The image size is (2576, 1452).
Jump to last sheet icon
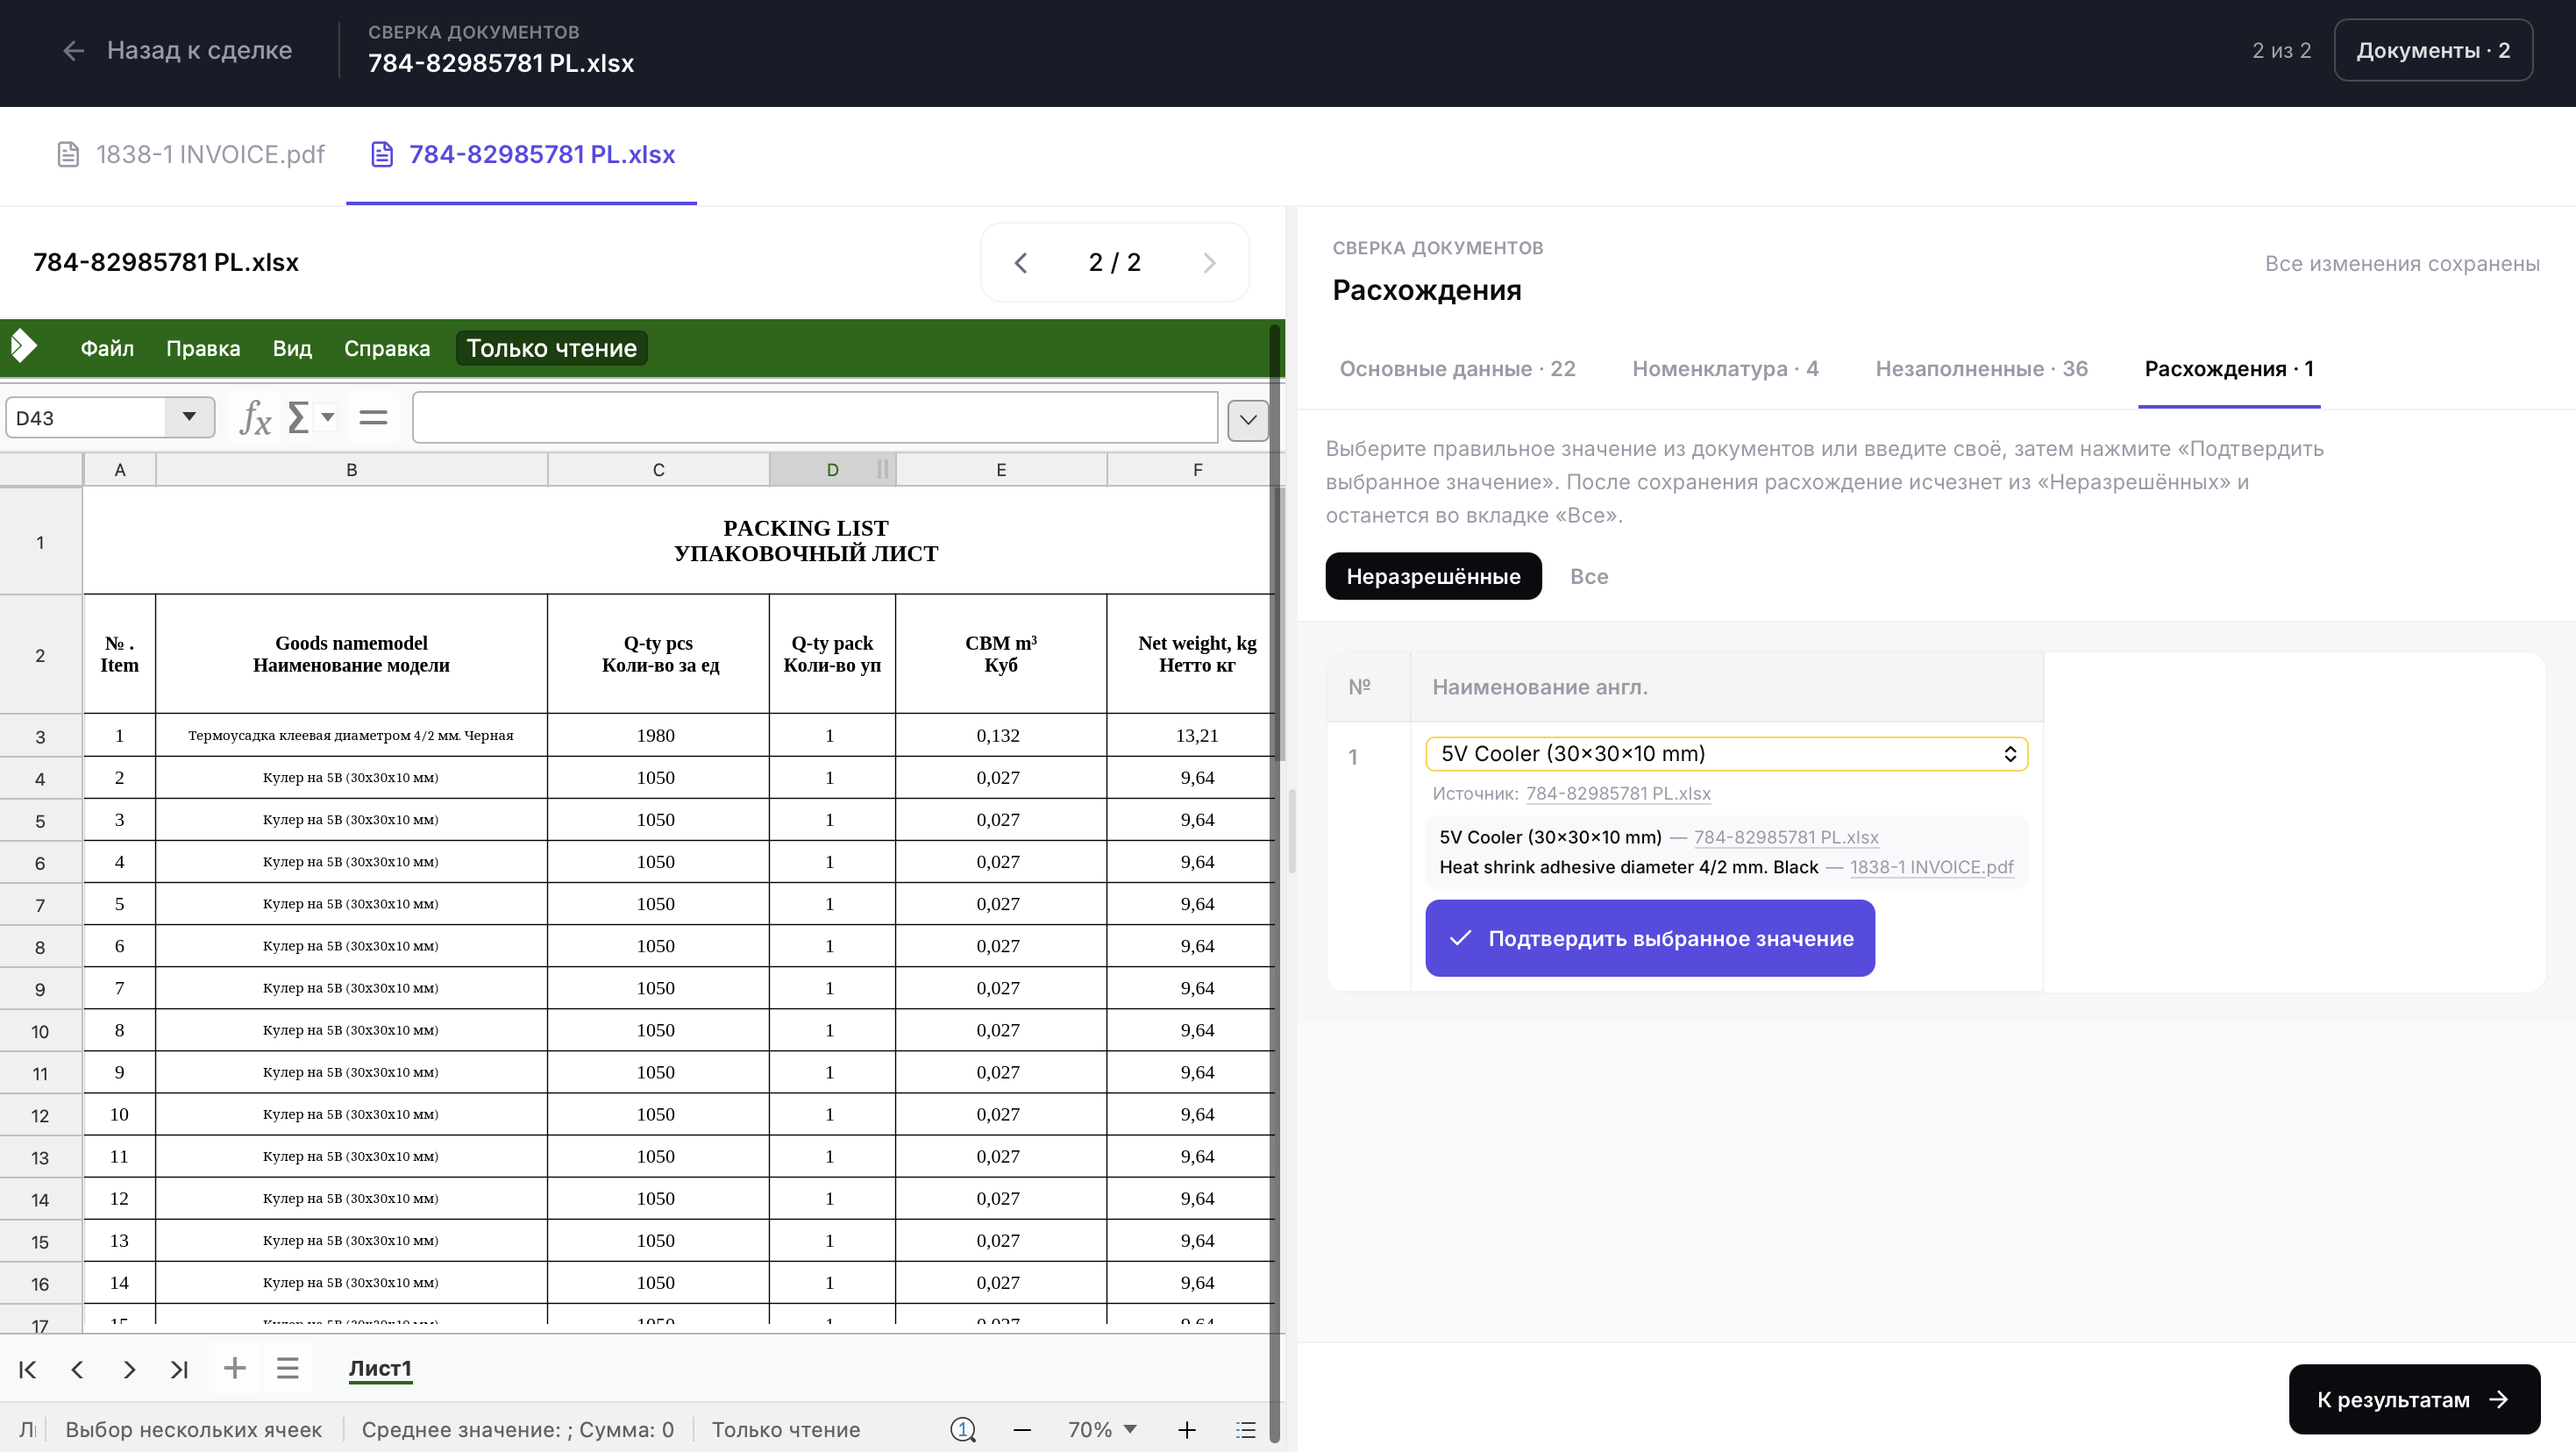click(x=180, y=1369)
